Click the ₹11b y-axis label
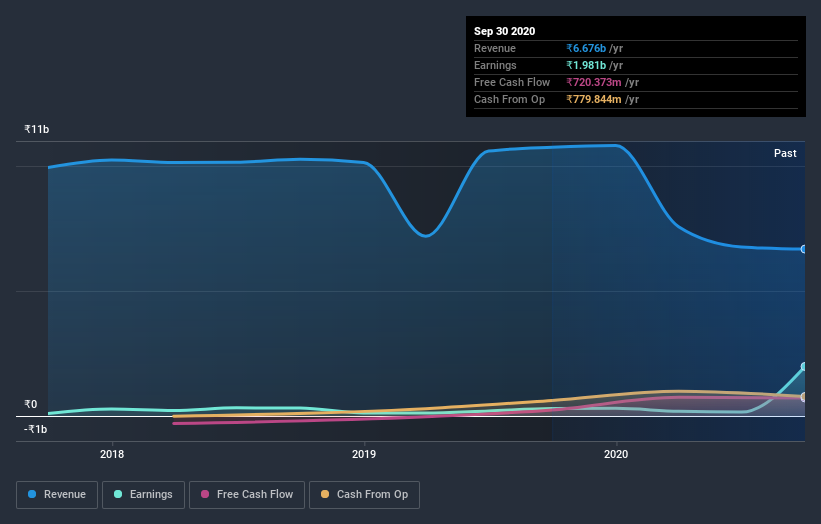Viewport: 821px width, 524px height. tap(37, 129)
